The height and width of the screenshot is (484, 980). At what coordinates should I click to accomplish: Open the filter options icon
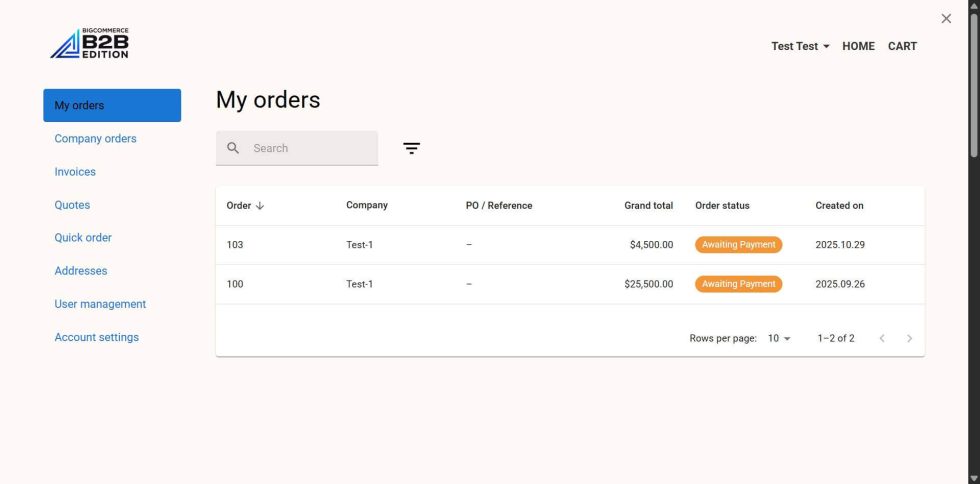[x=411, y=148]
